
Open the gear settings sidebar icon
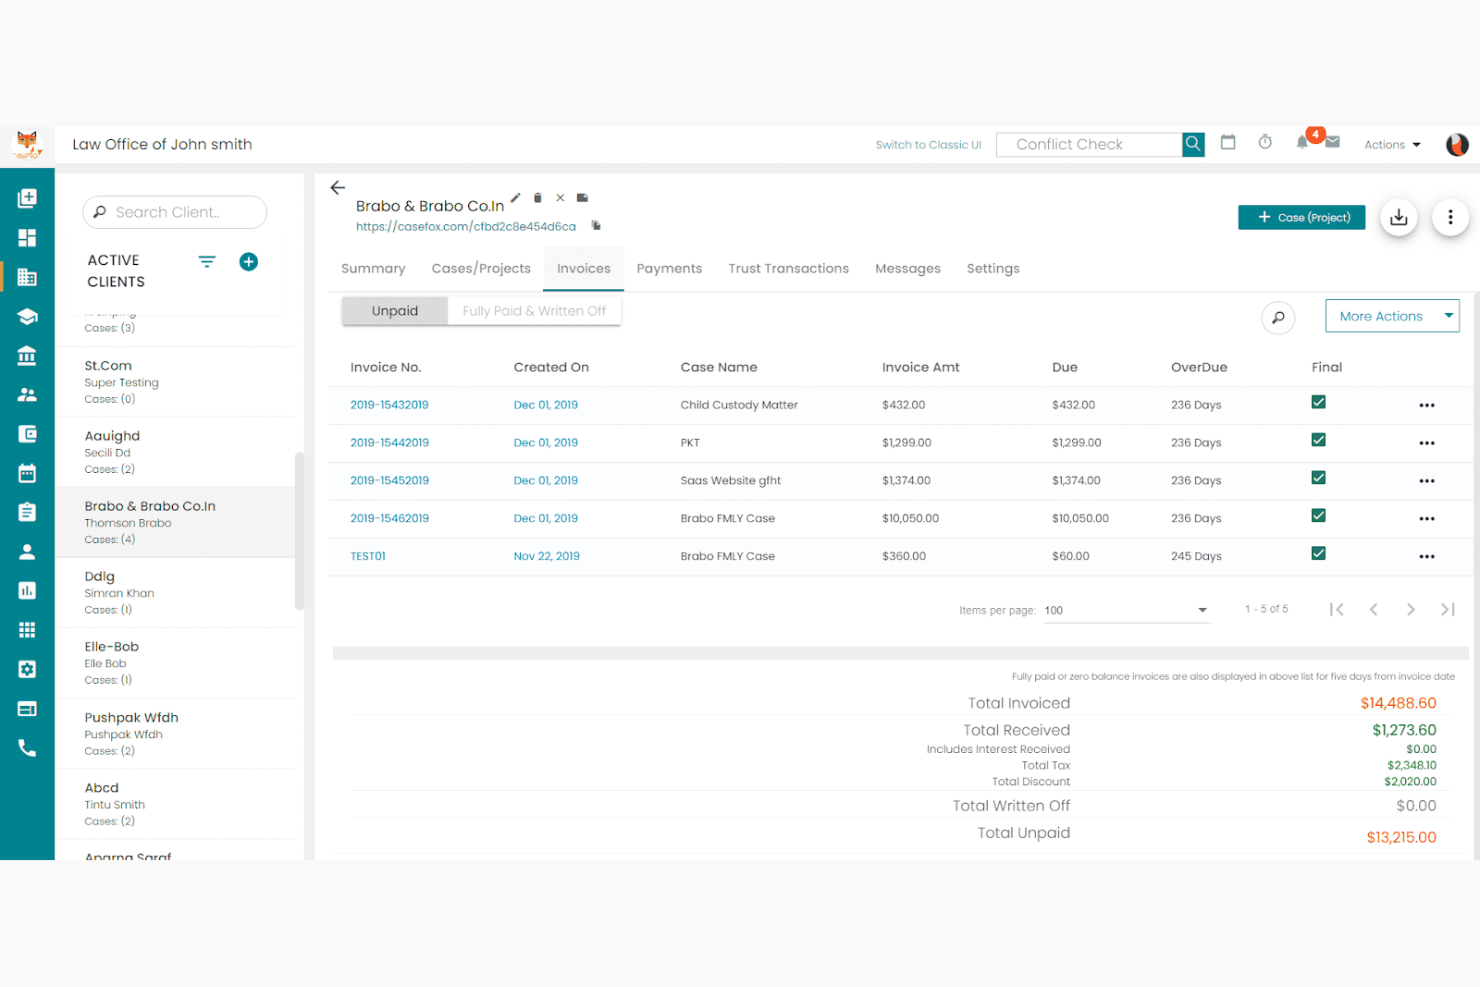pyautogui.click(x=27, y=669)
